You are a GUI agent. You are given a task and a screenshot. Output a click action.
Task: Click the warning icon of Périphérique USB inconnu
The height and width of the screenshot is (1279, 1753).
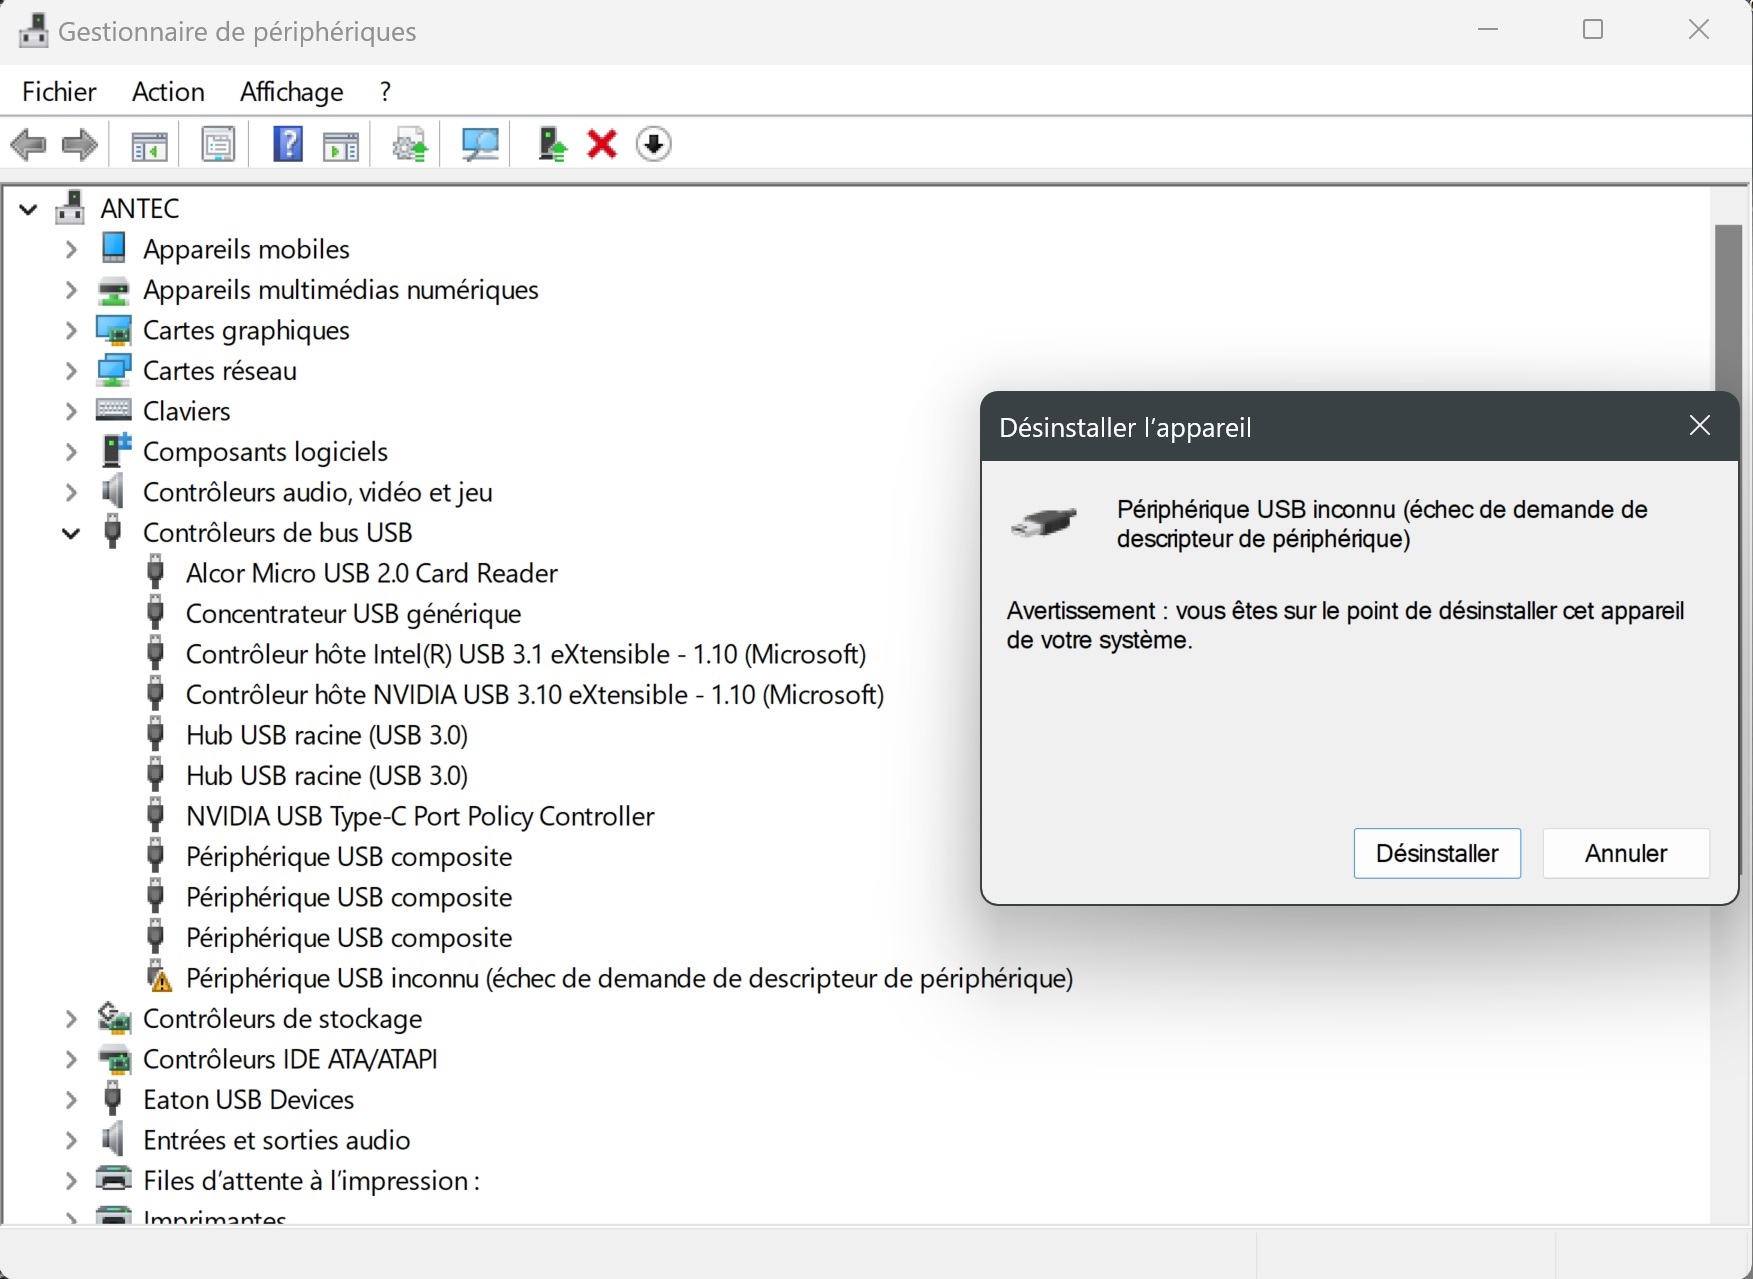(158, 976)
